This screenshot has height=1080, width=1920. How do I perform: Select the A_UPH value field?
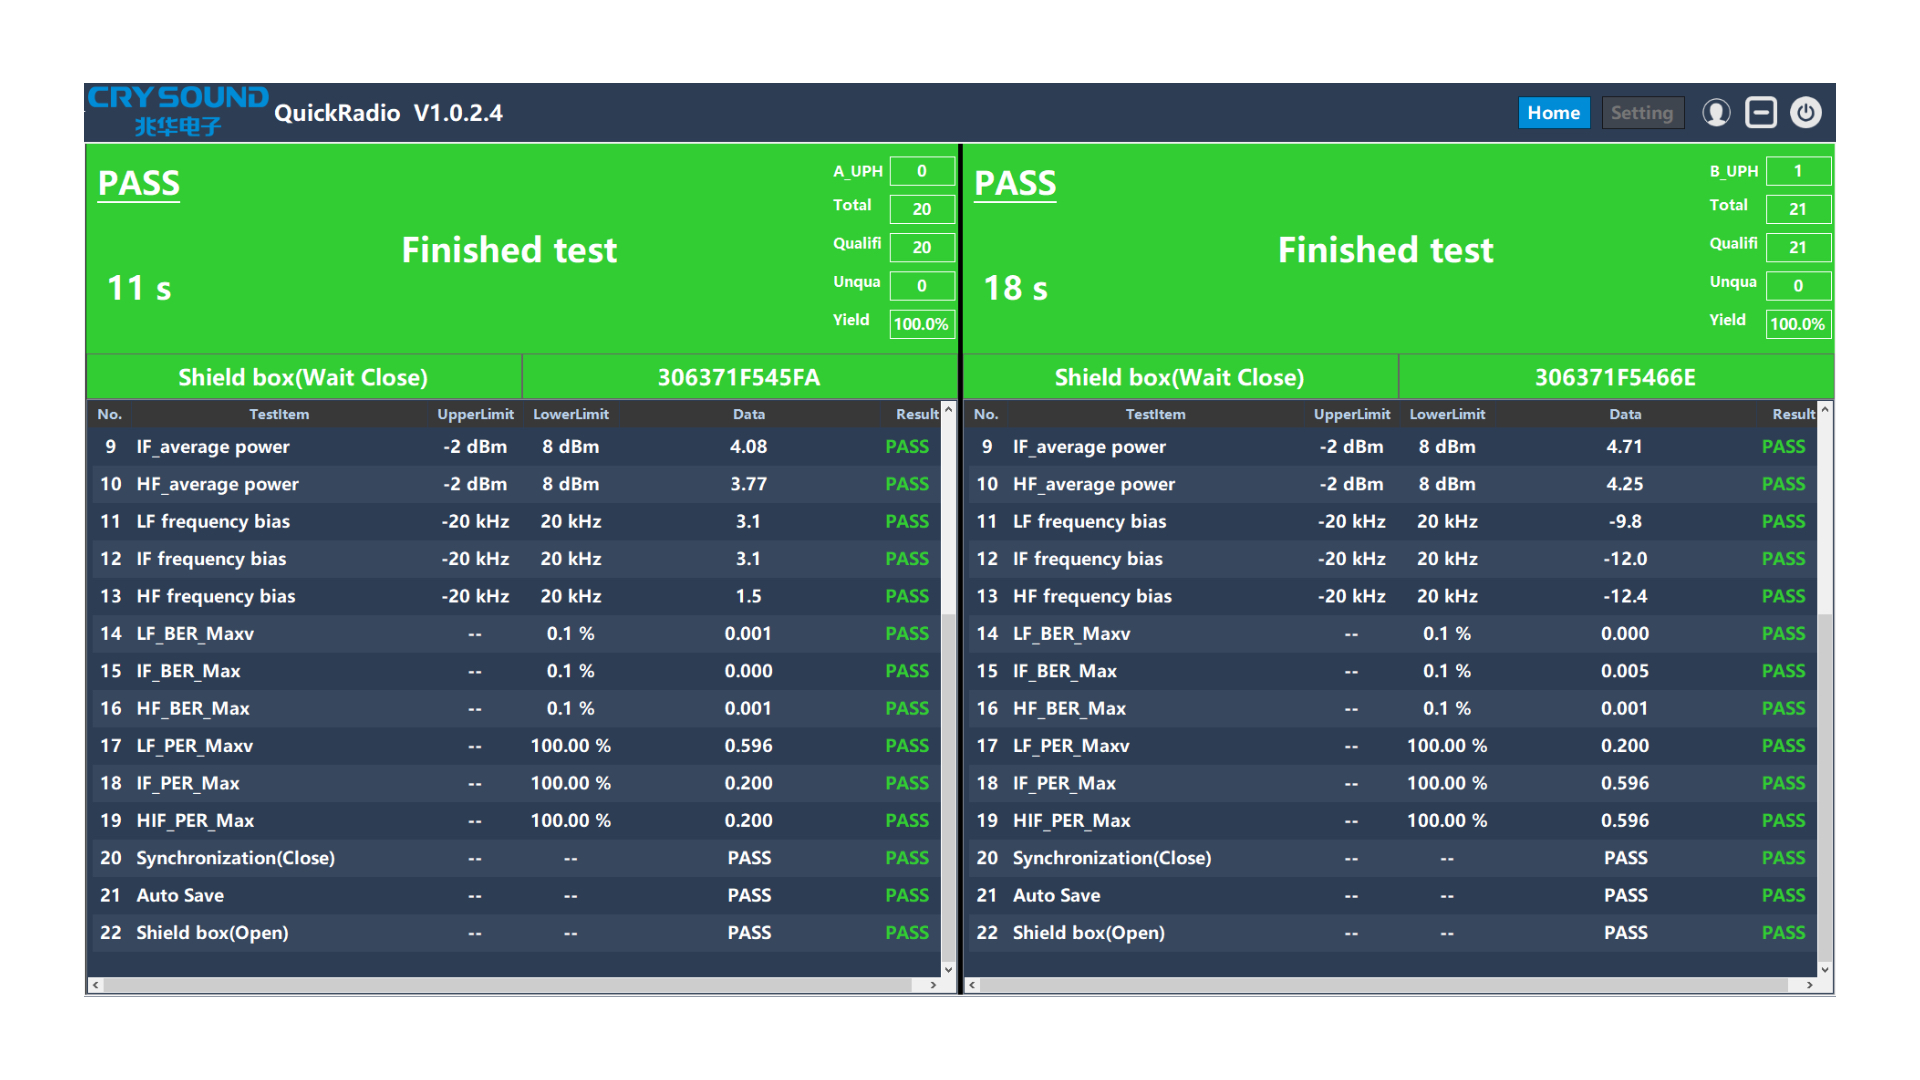[921, 171]
